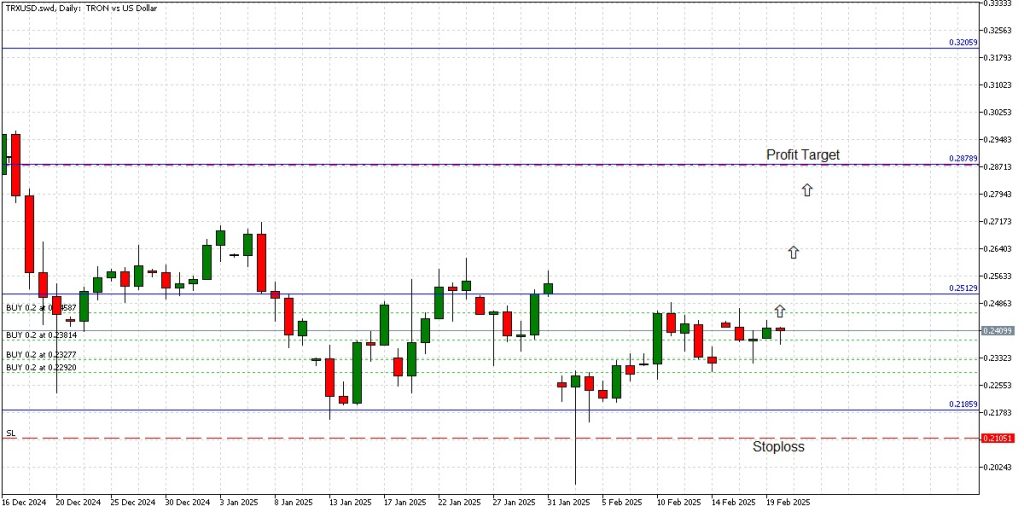Click the 0.25129 resistance level label
Screen dimensions: 1024x512
(x=961, y=288)
